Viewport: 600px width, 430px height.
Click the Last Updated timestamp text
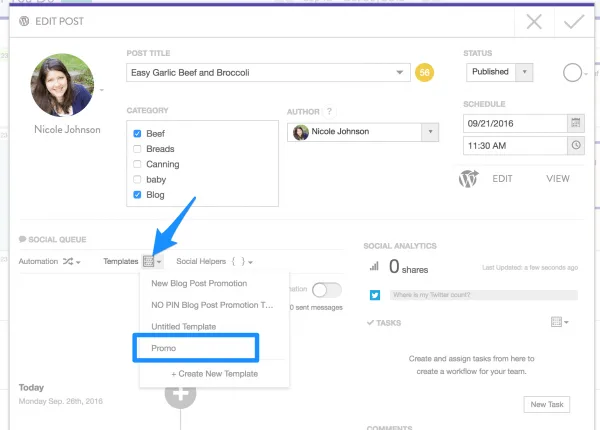[x=530, y=267]
